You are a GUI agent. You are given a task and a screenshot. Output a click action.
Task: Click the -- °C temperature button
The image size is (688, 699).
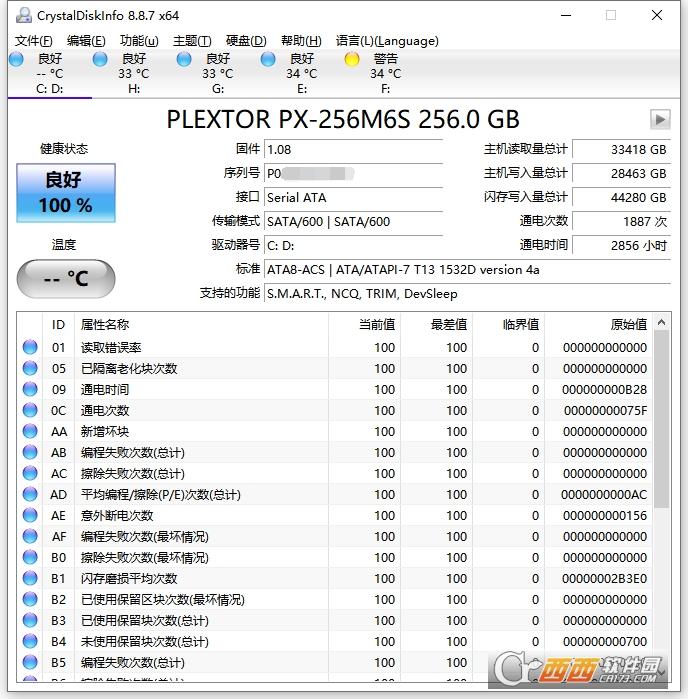[x=66, y=279]
